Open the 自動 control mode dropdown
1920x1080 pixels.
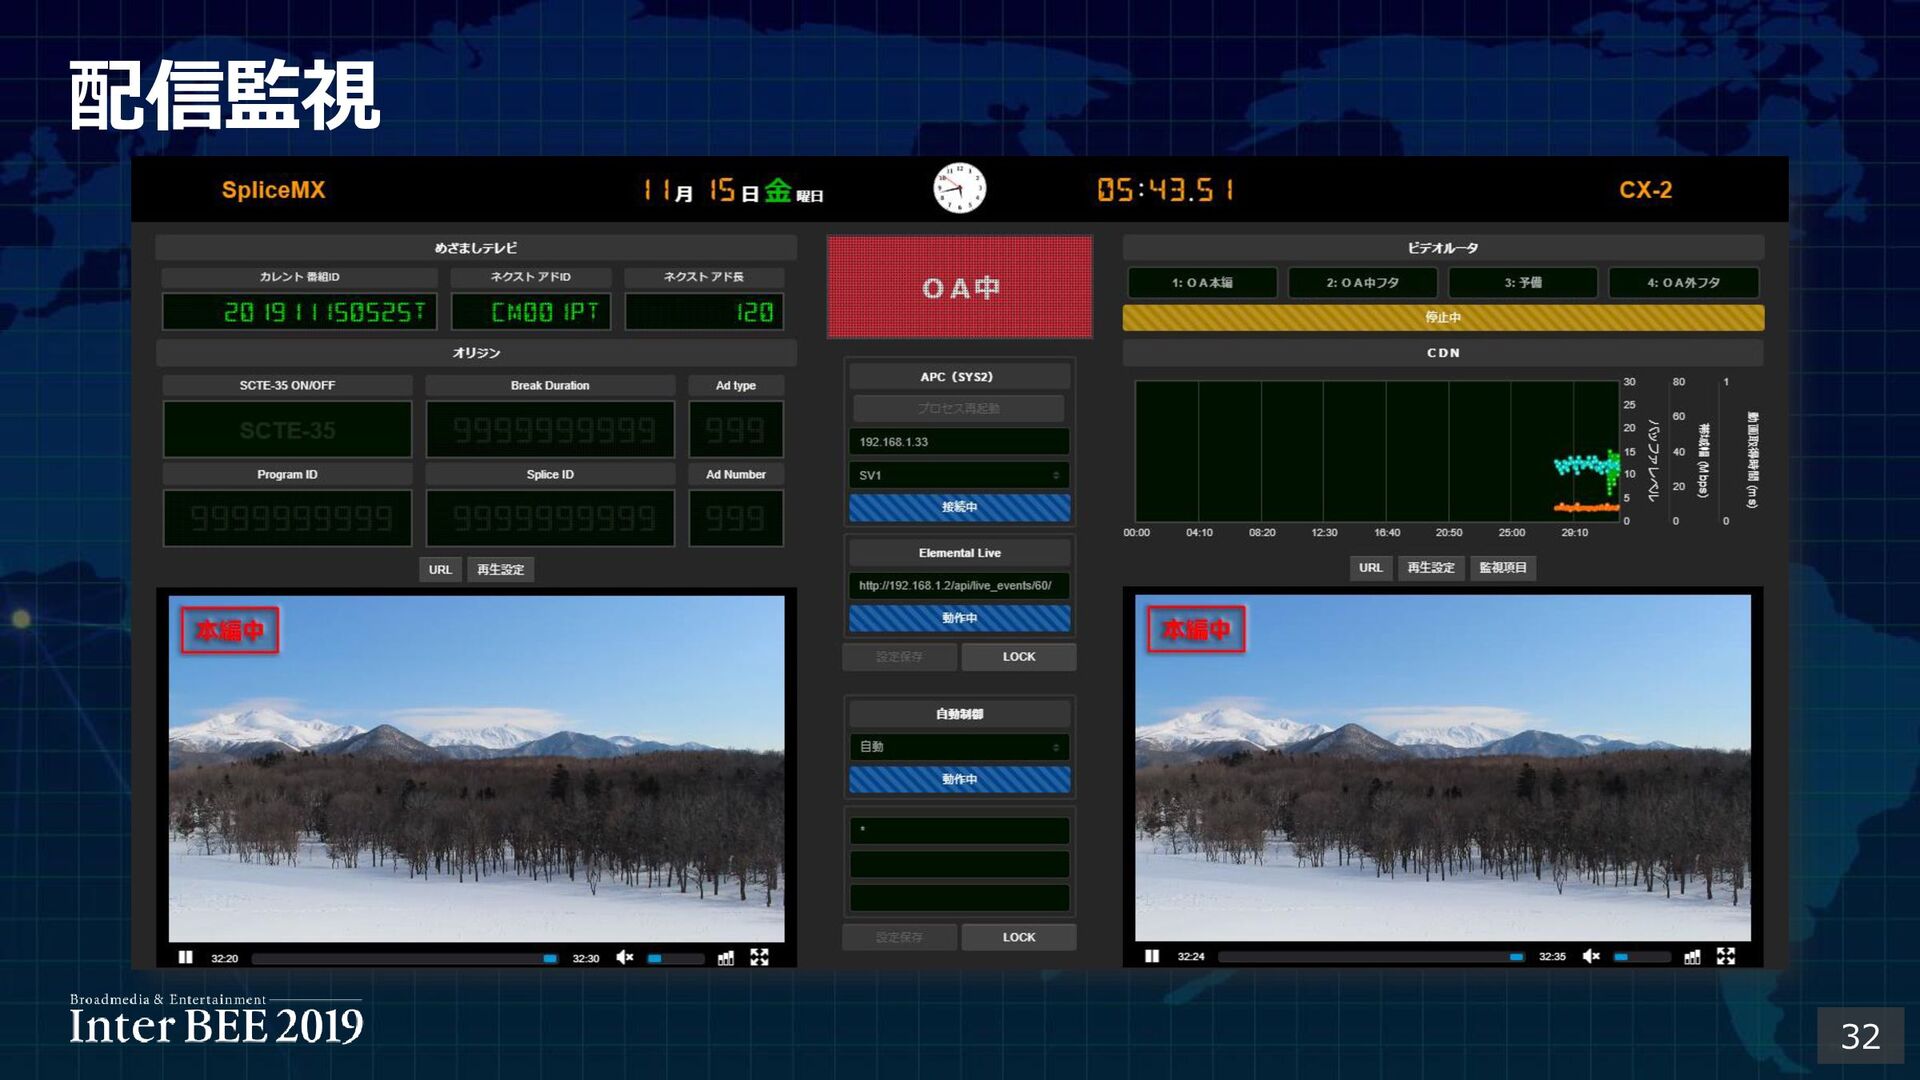[x=959, y=747]
